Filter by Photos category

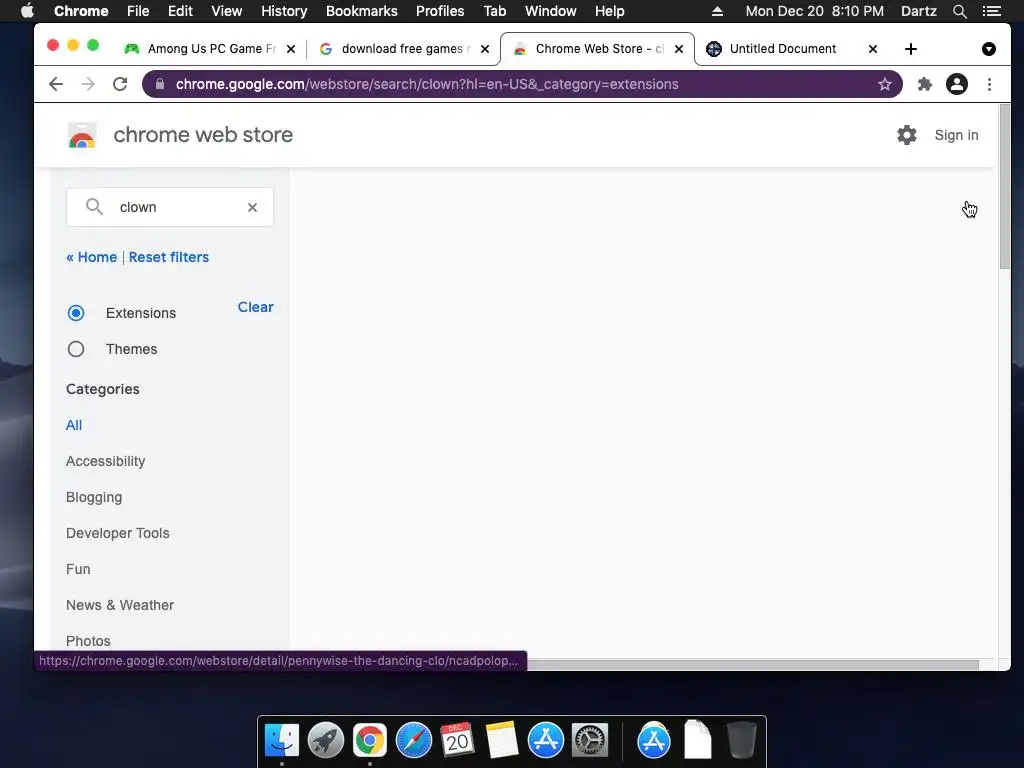(88, 641)
